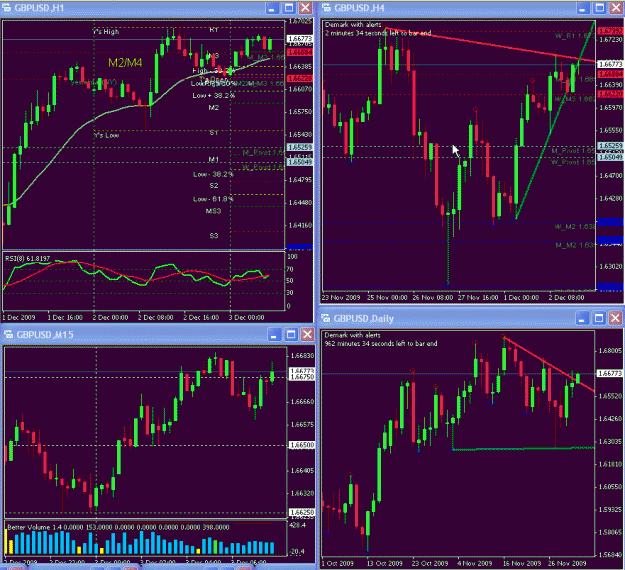
Task: Minimize the GBPUSD,Daily chart window
Action: (582, 318)
